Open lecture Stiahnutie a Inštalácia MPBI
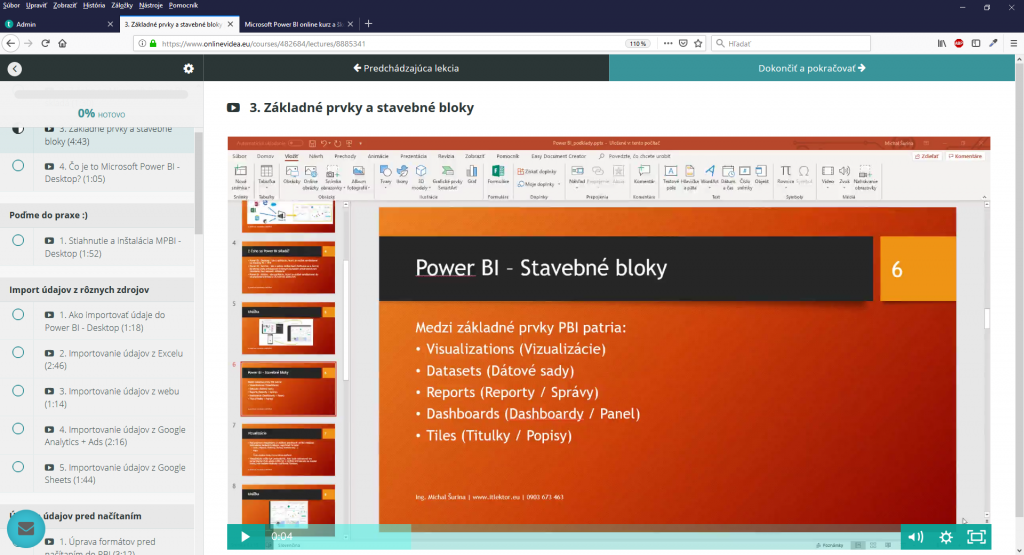1024x555 pixels. coord(113,247)
